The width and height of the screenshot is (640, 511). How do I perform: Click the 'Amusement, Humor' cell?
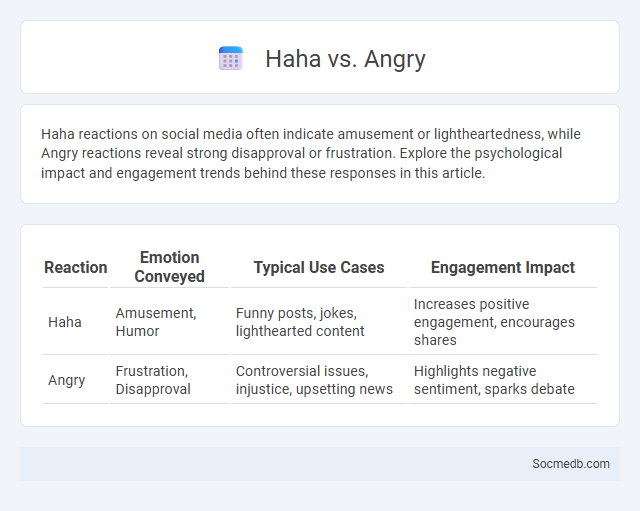pos(169,322)
